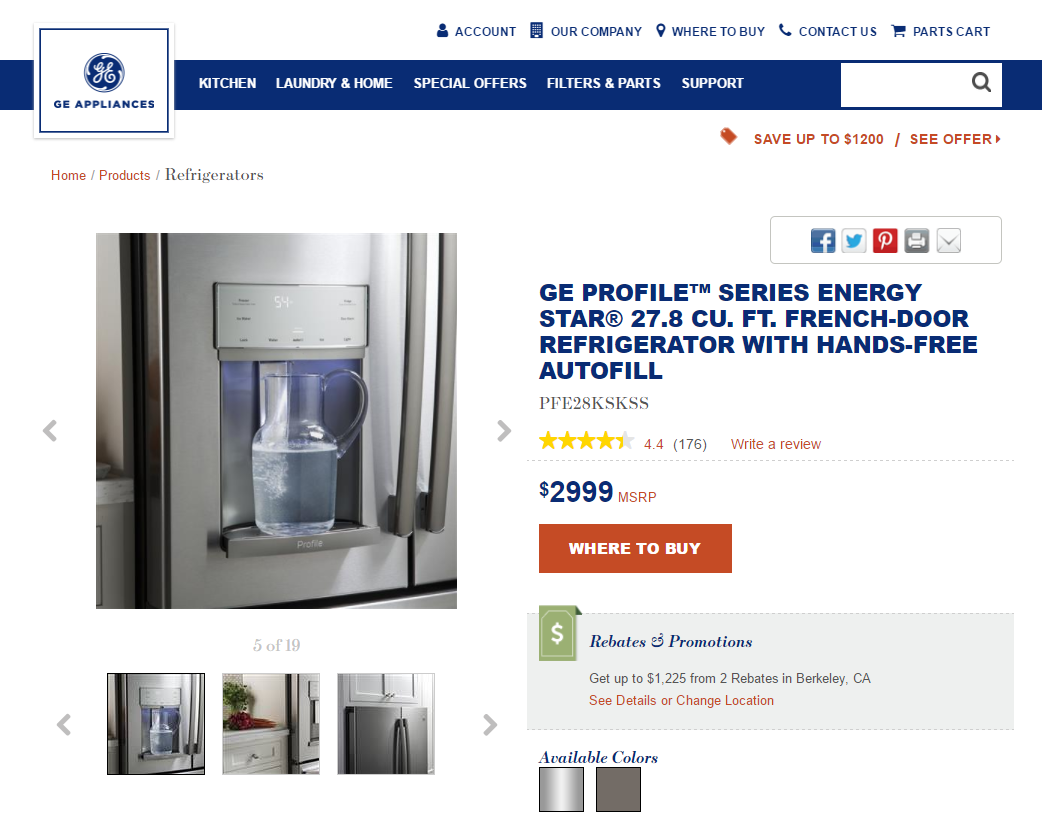Print page using printer icon
1042x832 pixels.
coord(916,241)
